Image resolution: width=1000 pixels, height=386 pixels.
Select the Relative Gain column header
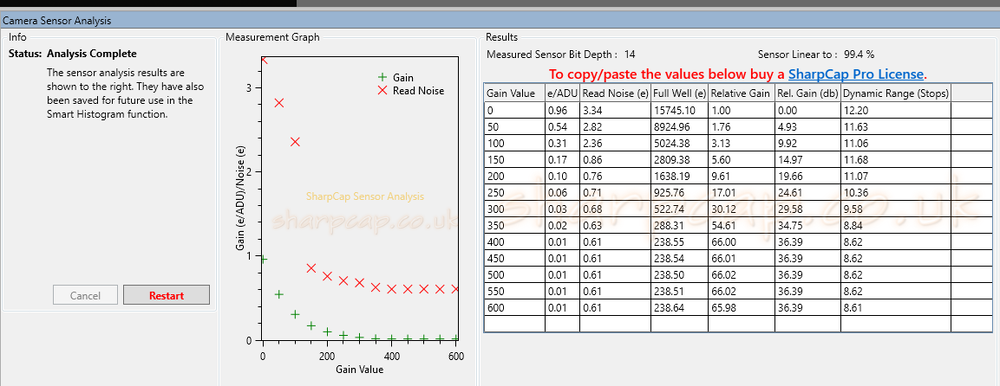click(x=741, y=93)
